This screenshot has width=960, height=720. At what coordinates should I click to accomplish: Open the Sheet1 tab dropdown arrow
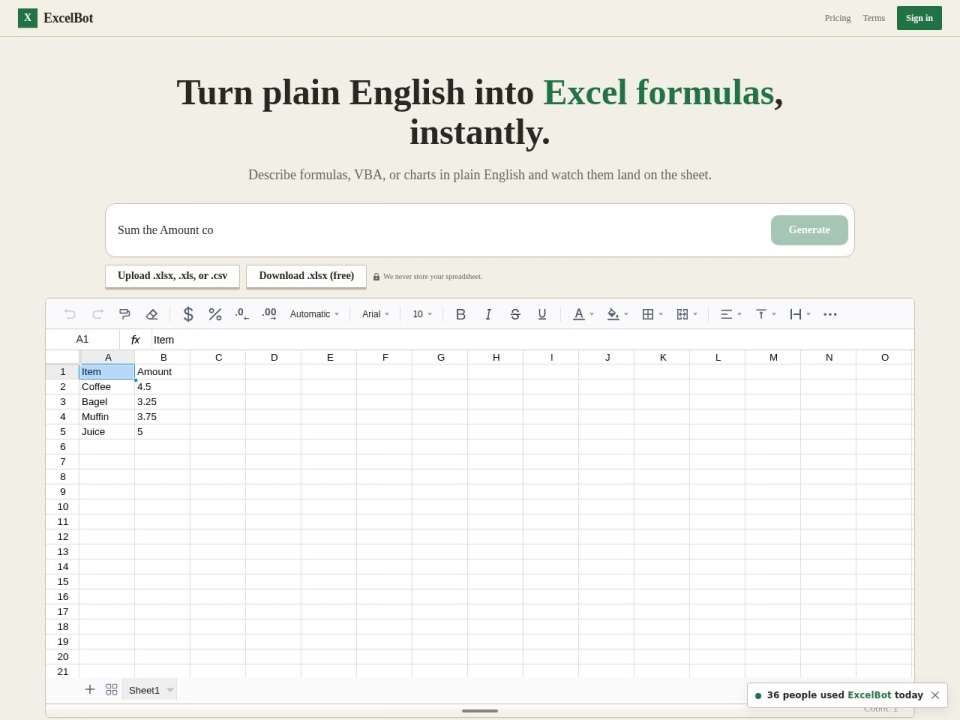pos(170,690)
